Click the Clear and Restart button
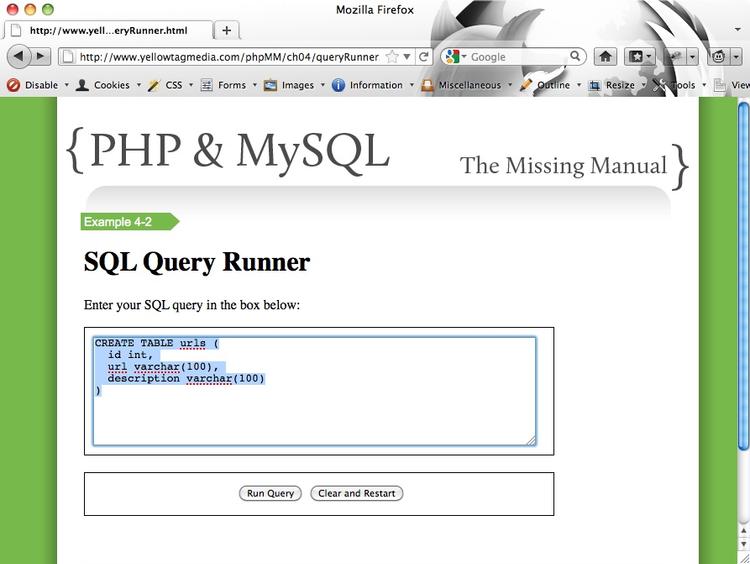This screenshot has height=564, width=750. click(357, 493)
